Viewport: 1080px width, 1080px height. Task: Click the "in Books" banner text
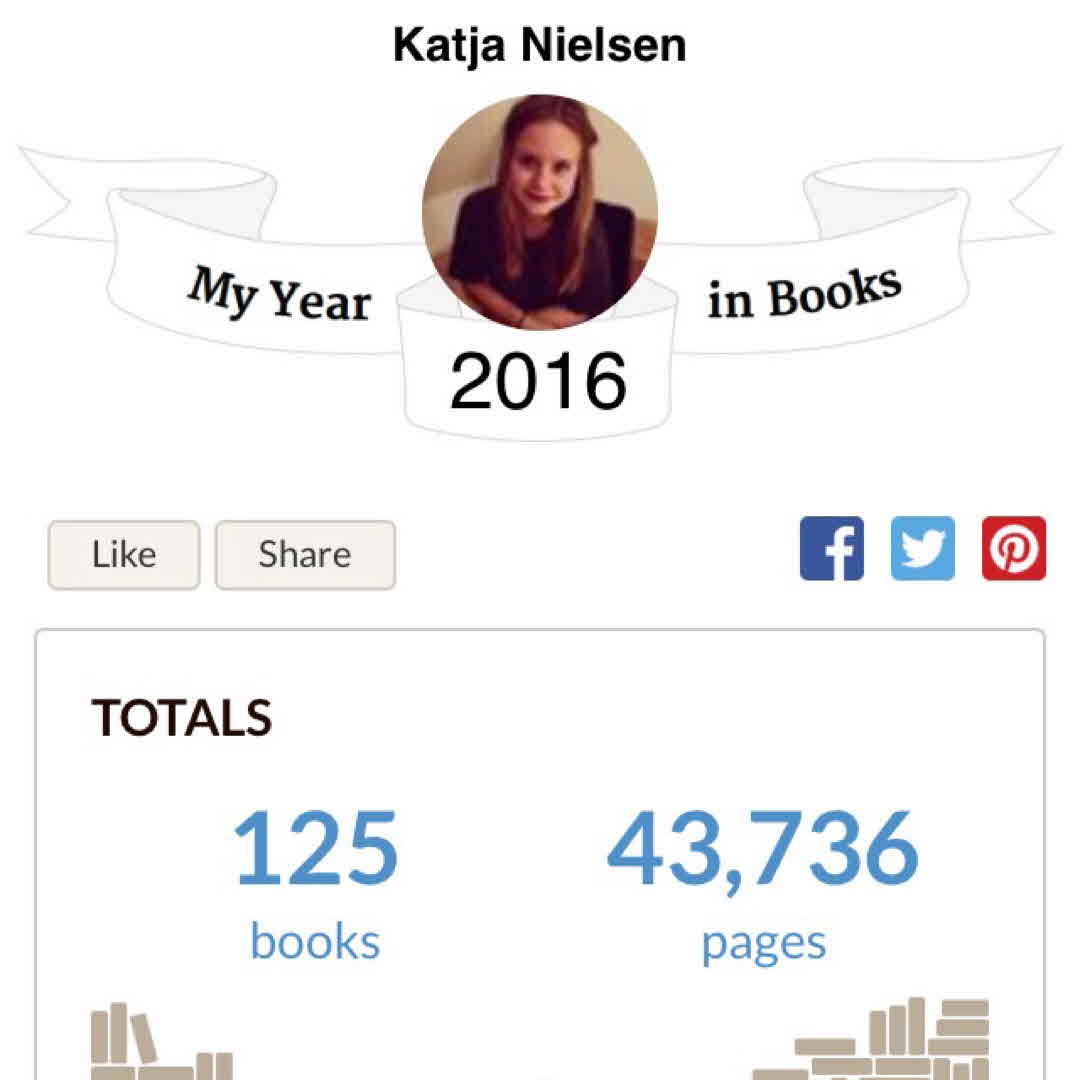pyautogui.click(x=804, y=292)
